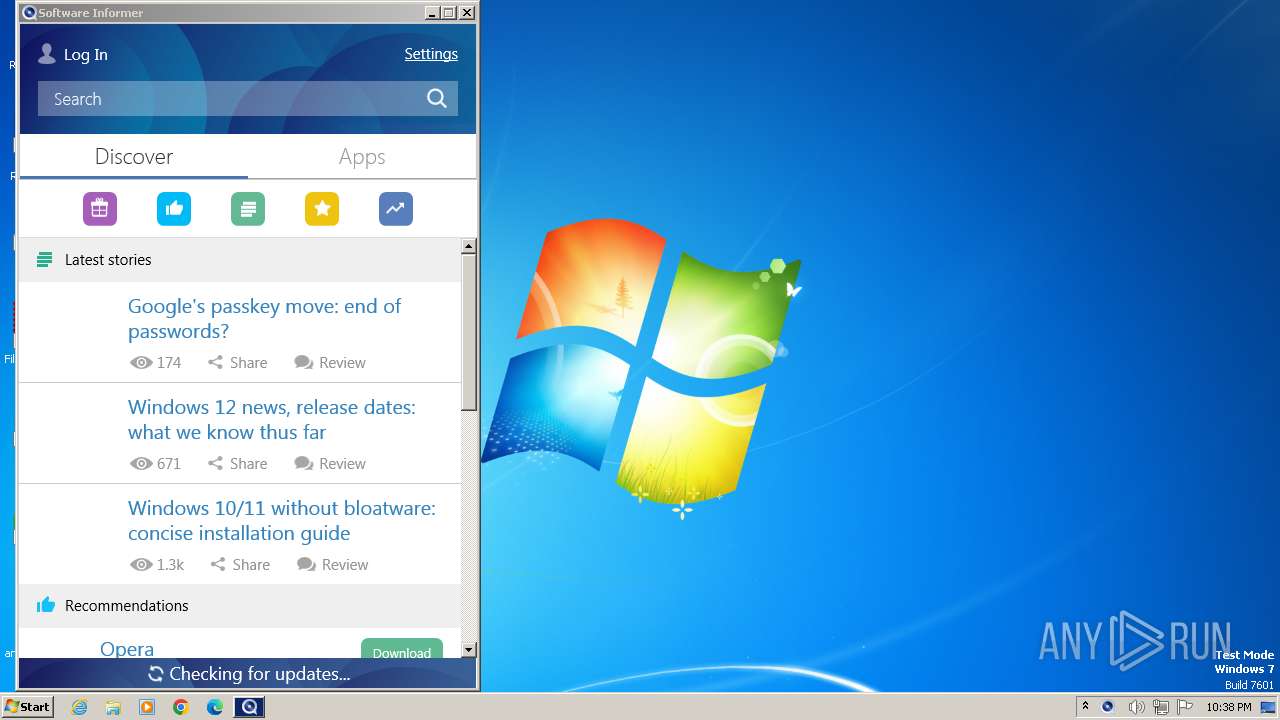This screenshot has width=1280, height=720.
Task: Review the Windows 12 news story
Action: point(330,463)
